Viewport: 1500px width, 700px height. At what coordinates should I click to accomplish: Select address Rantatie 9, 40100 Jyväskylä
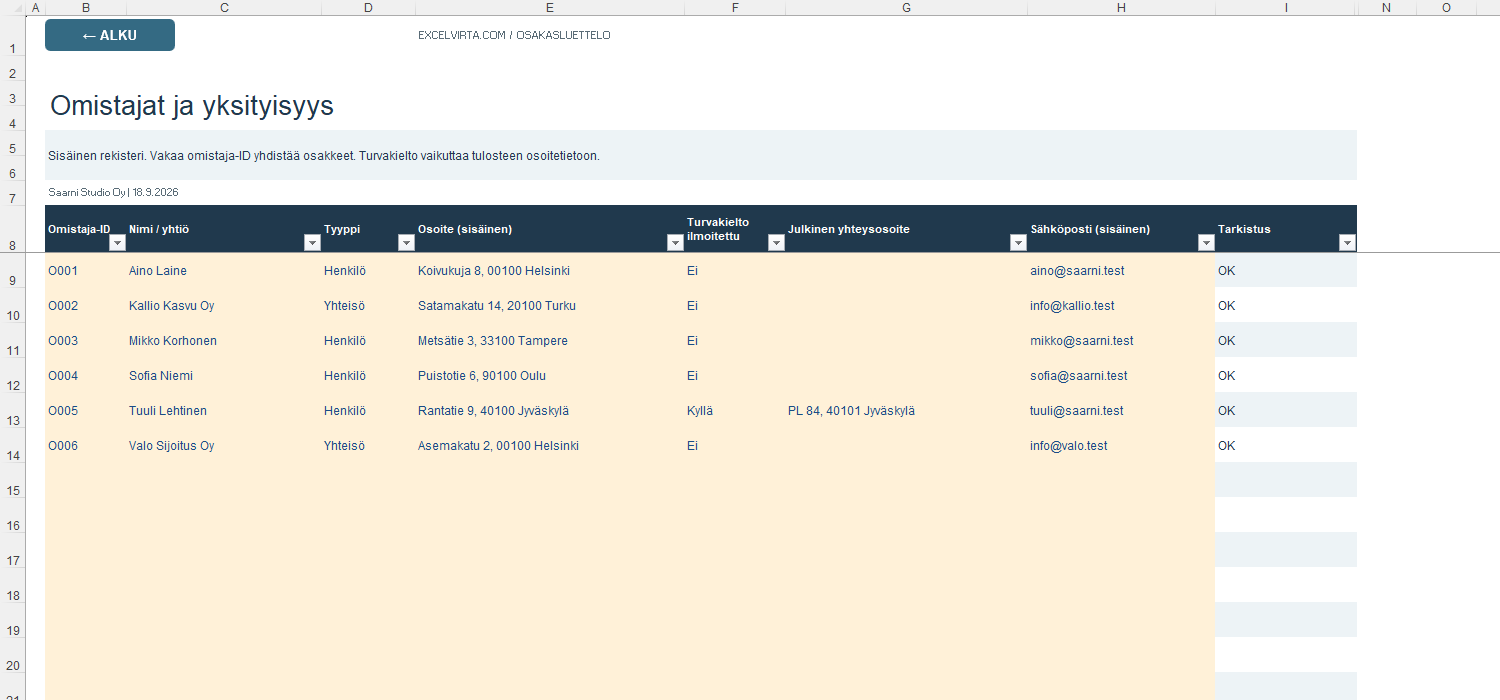(550, 411)
